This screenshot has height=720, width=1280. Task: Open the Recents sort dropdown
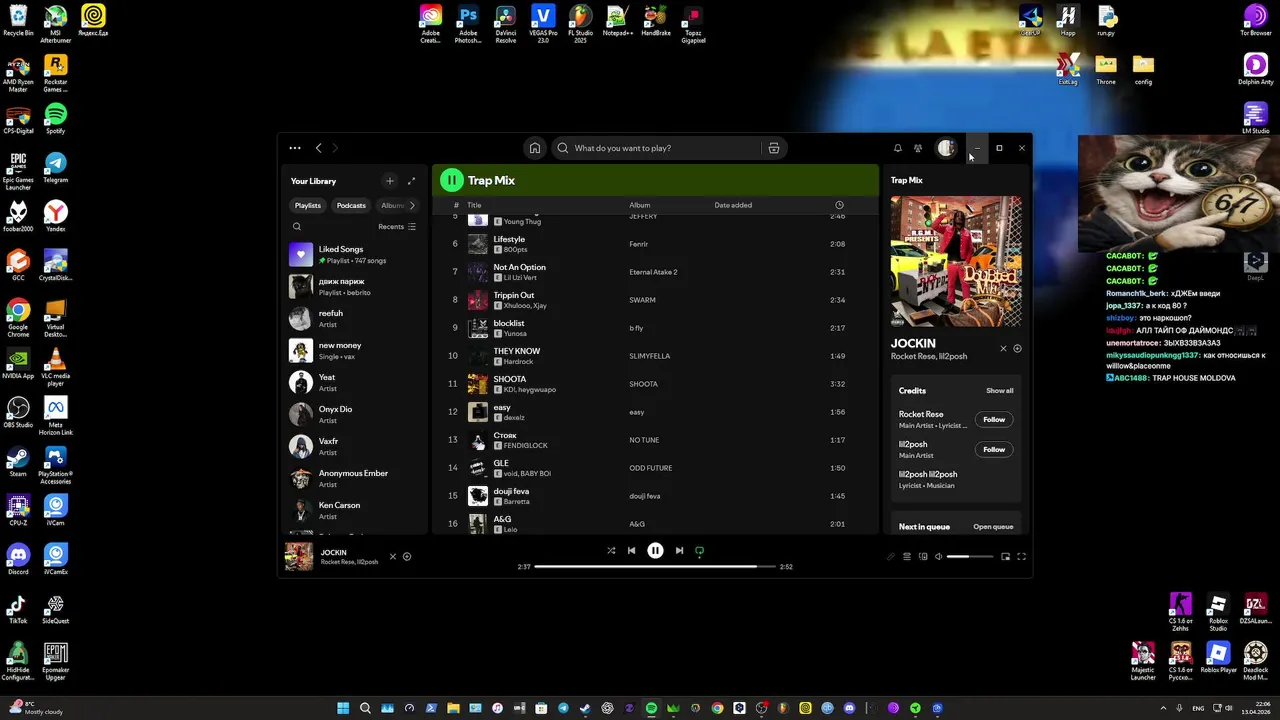coord(397,227)
